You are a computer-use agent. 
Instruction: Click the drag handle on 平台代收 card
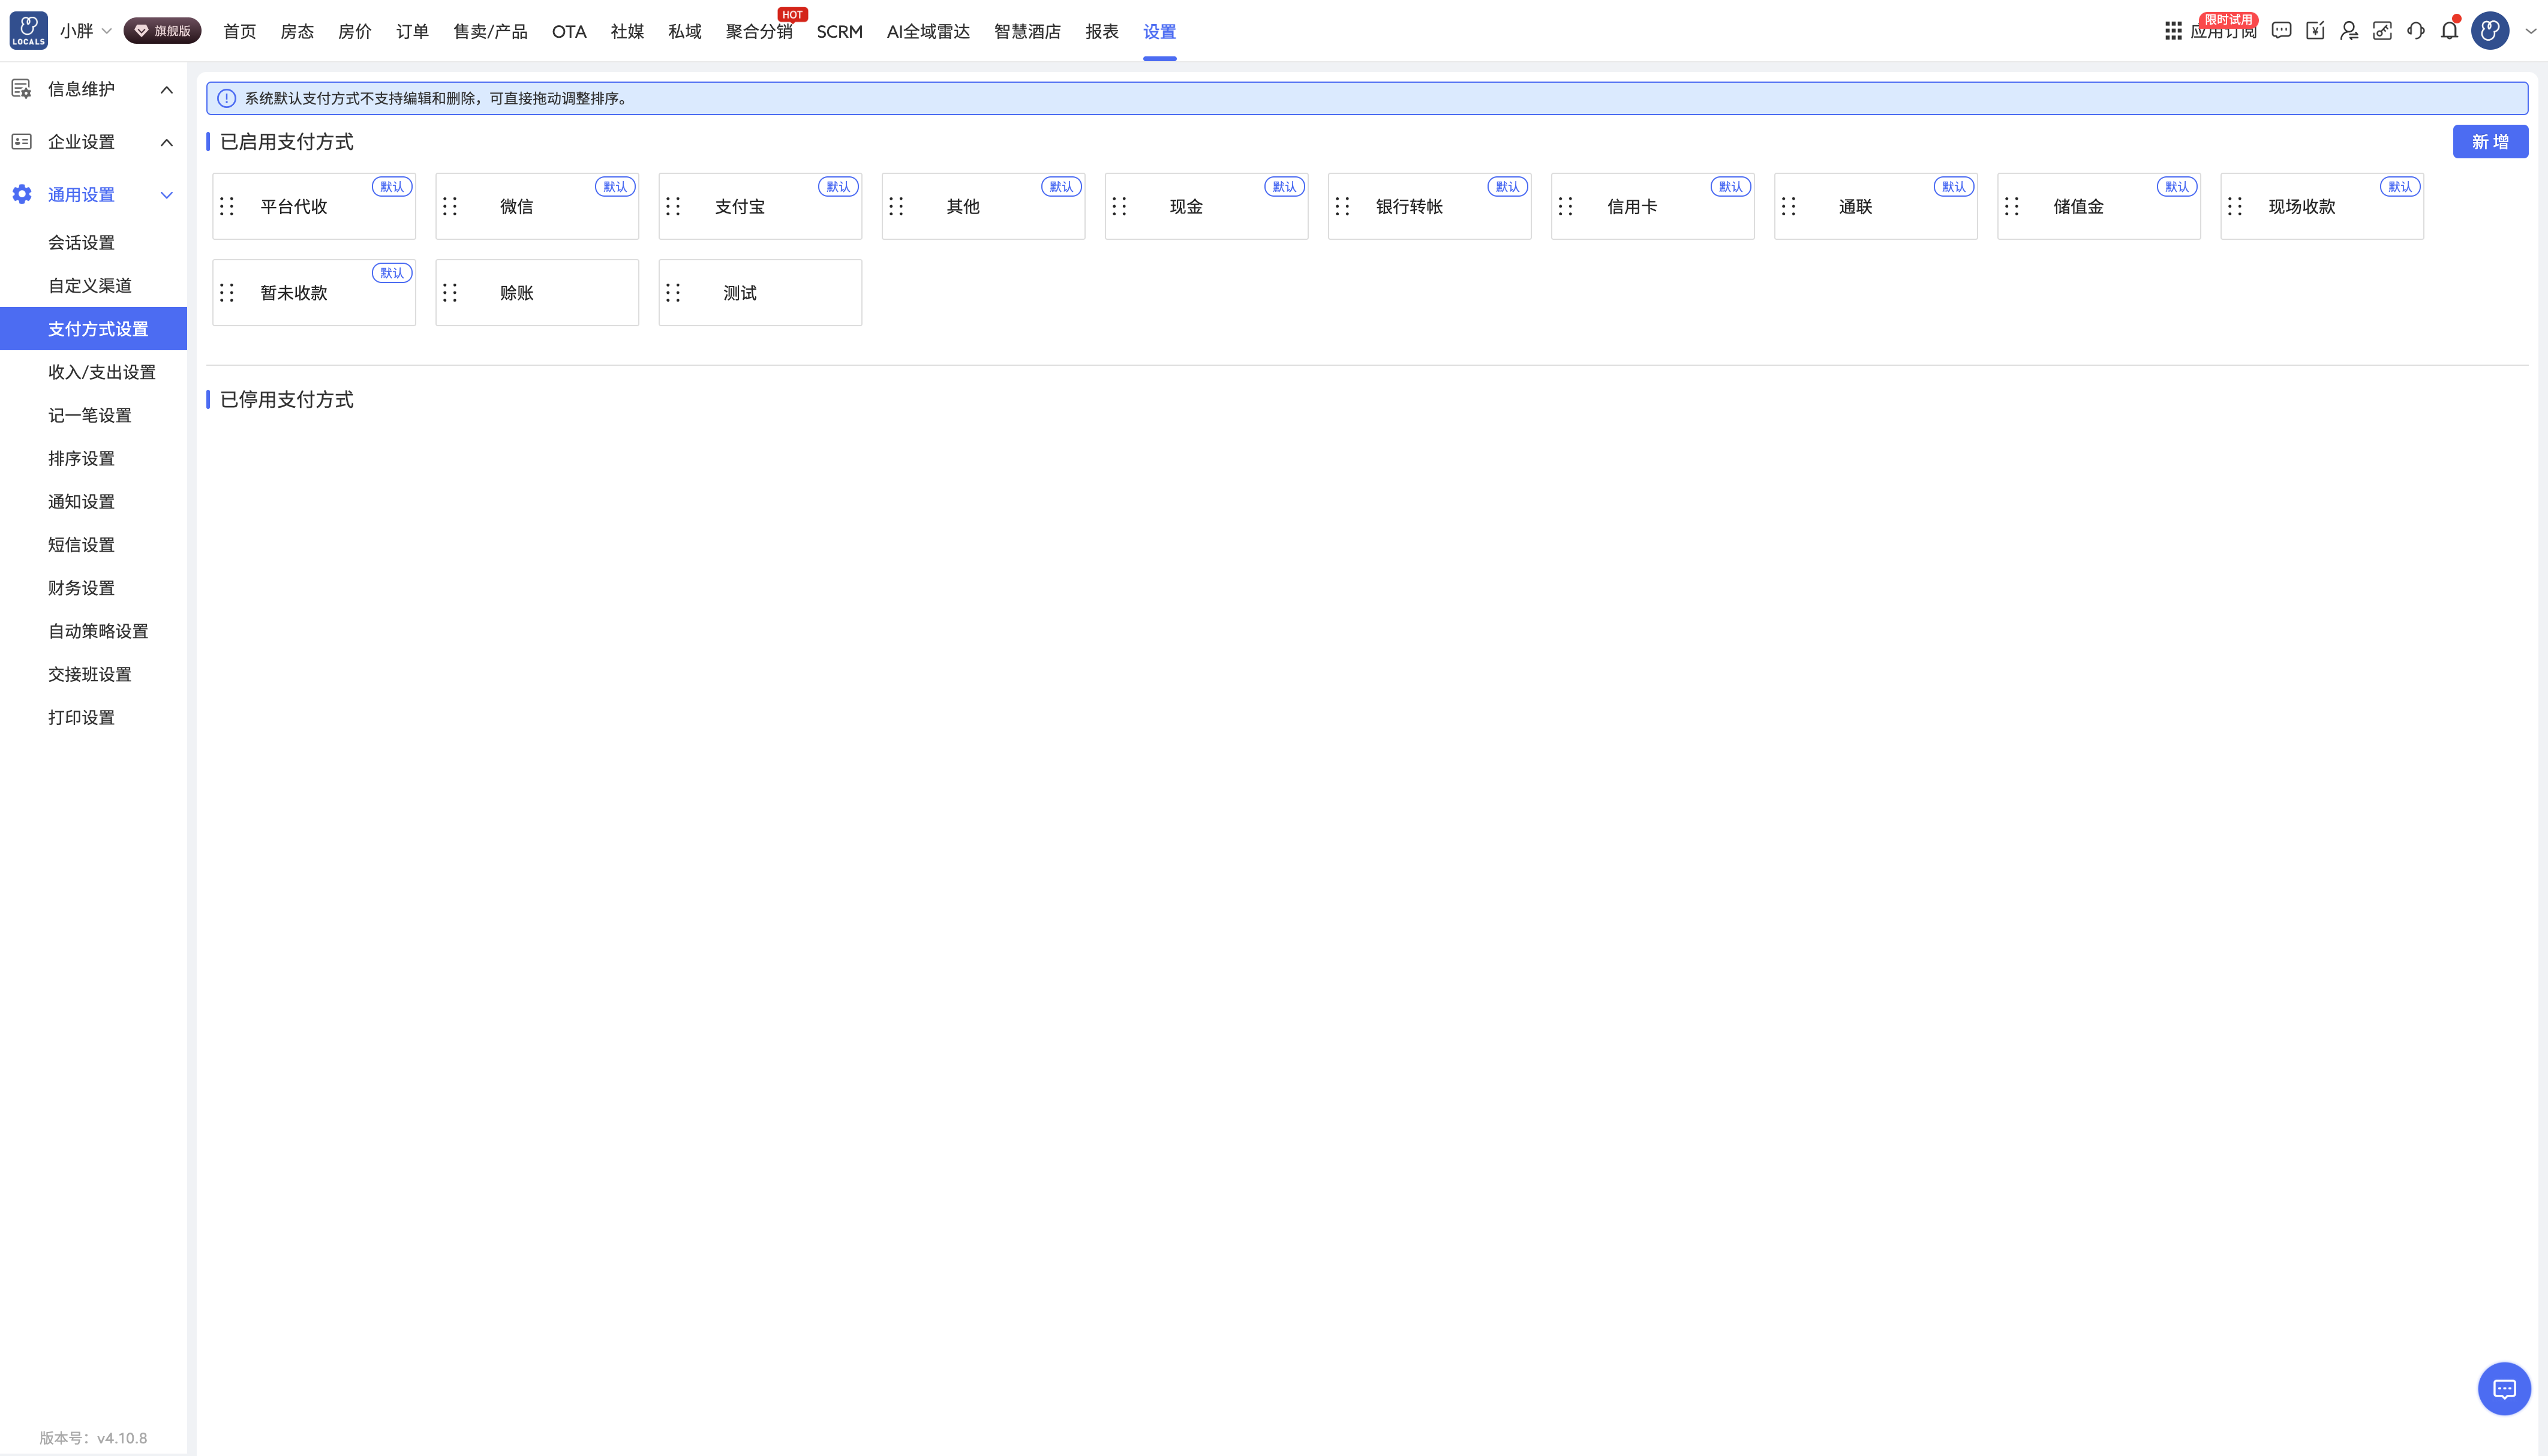click(x=227, y=206)
